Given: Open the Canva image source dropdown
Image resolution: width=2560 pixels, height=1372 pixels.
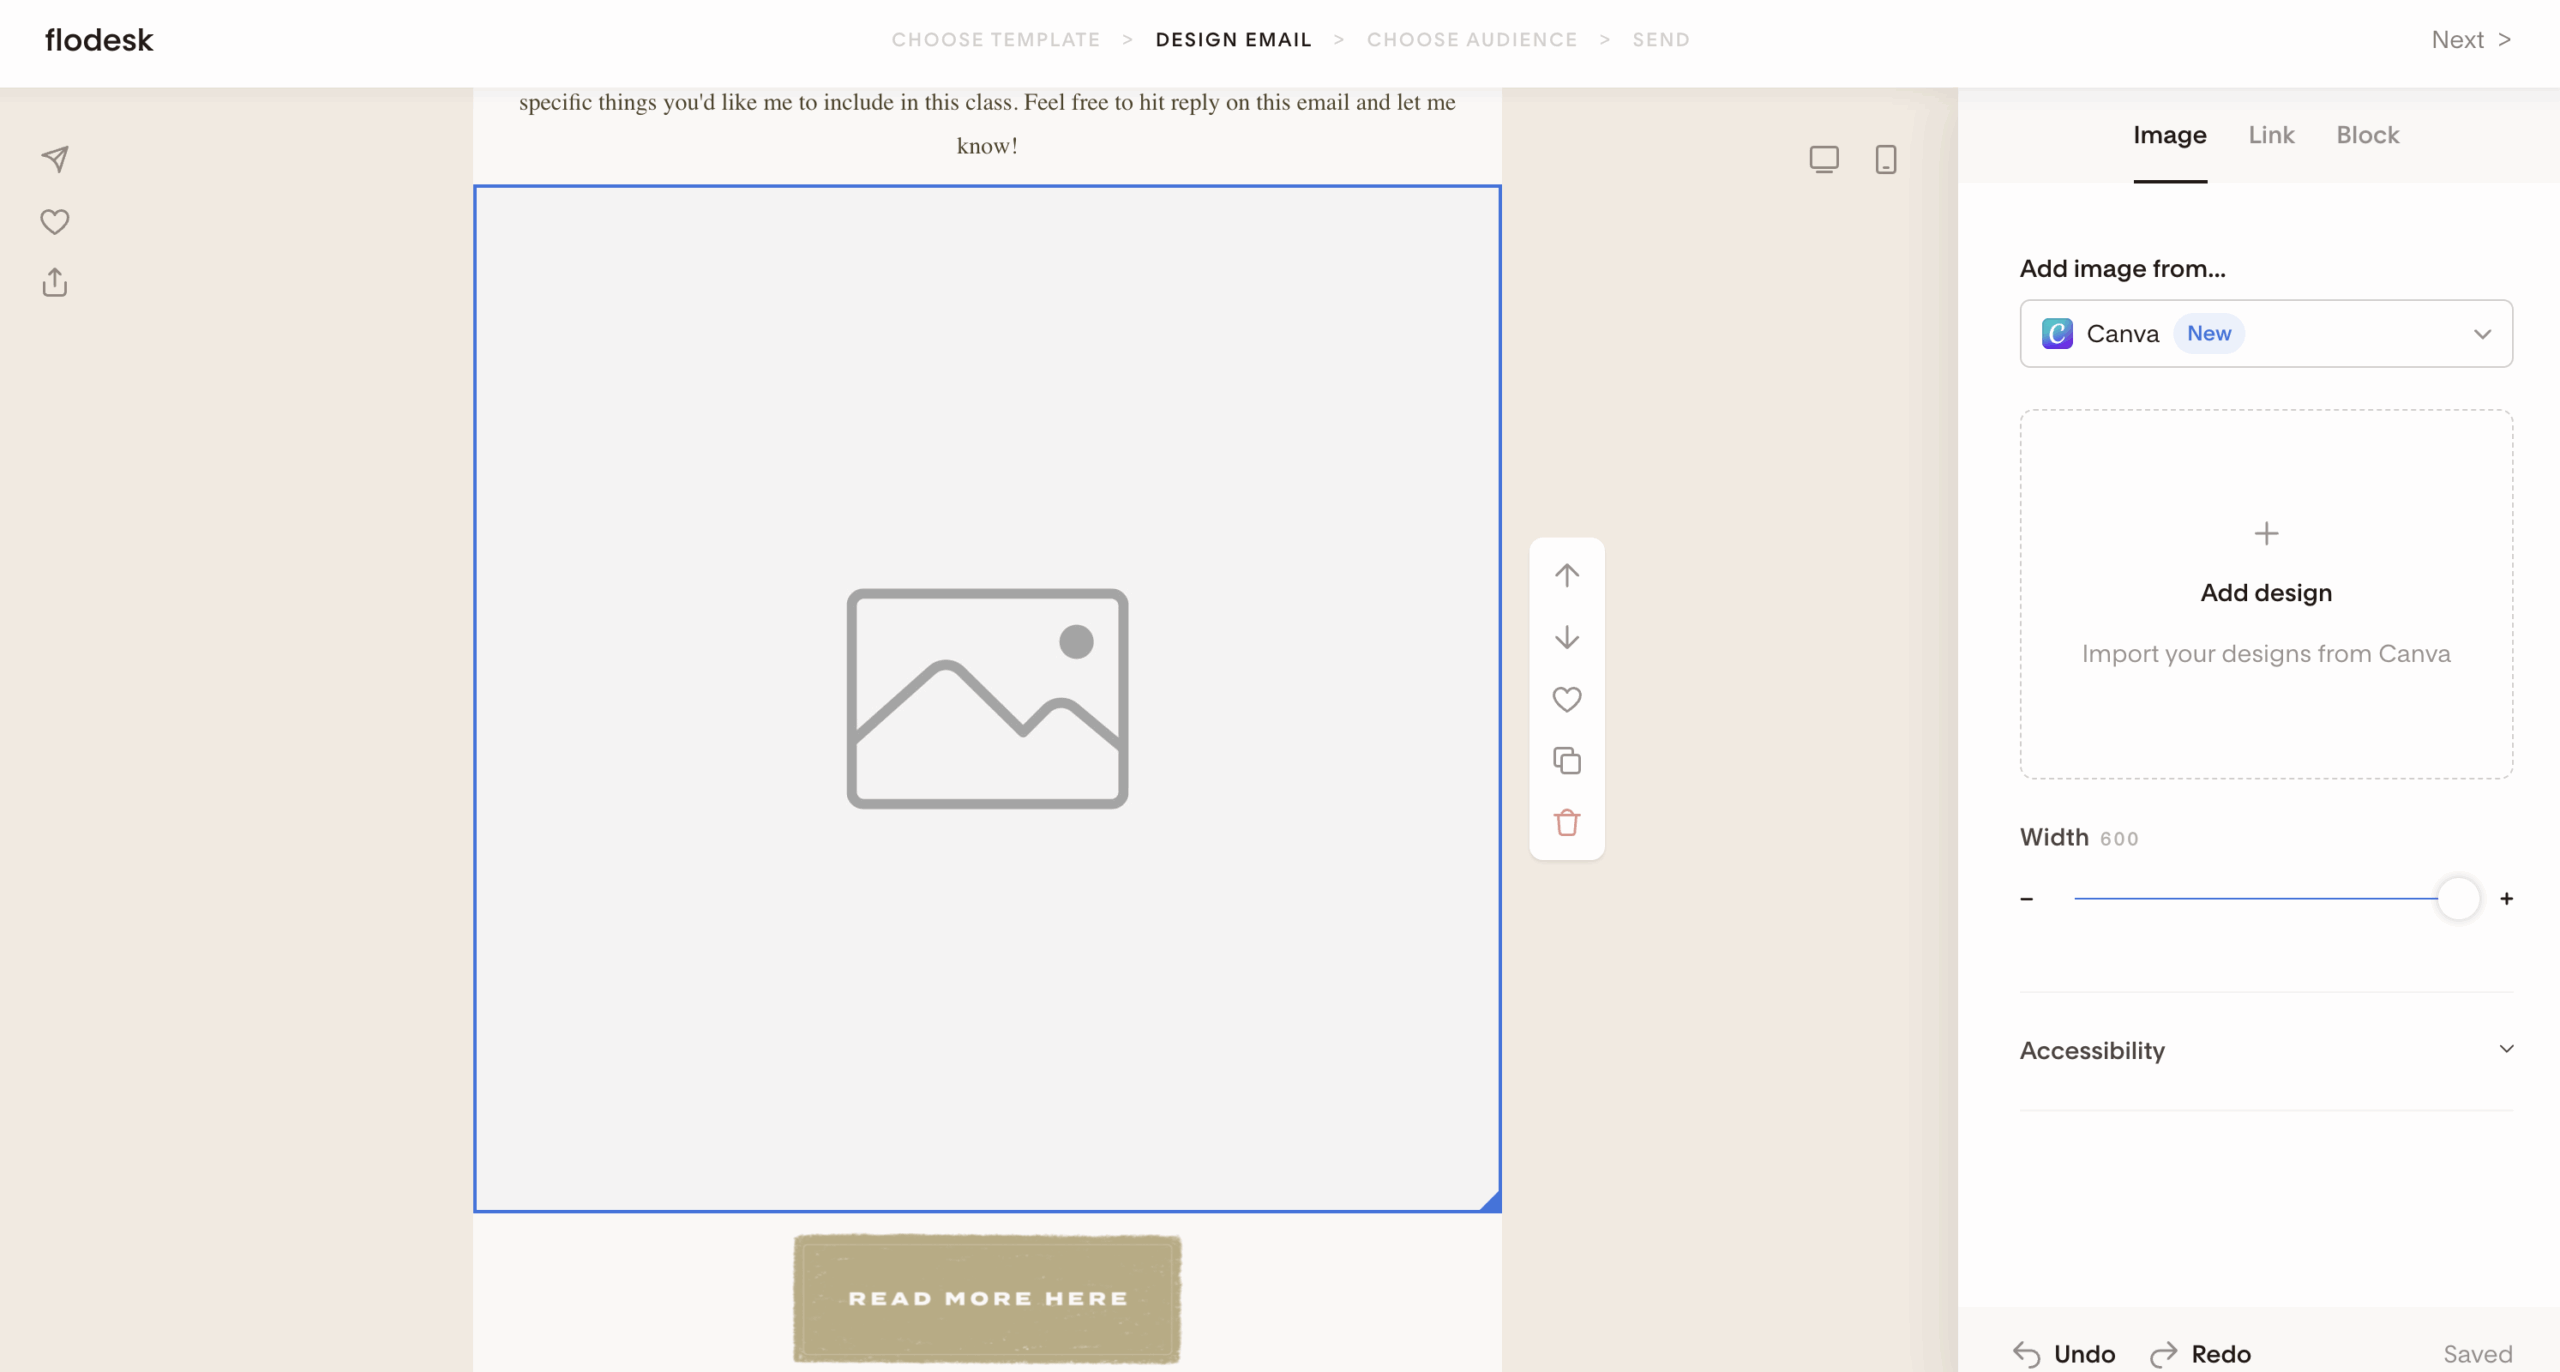Looking at the screenshot, I should click(x=2266, y=334).
